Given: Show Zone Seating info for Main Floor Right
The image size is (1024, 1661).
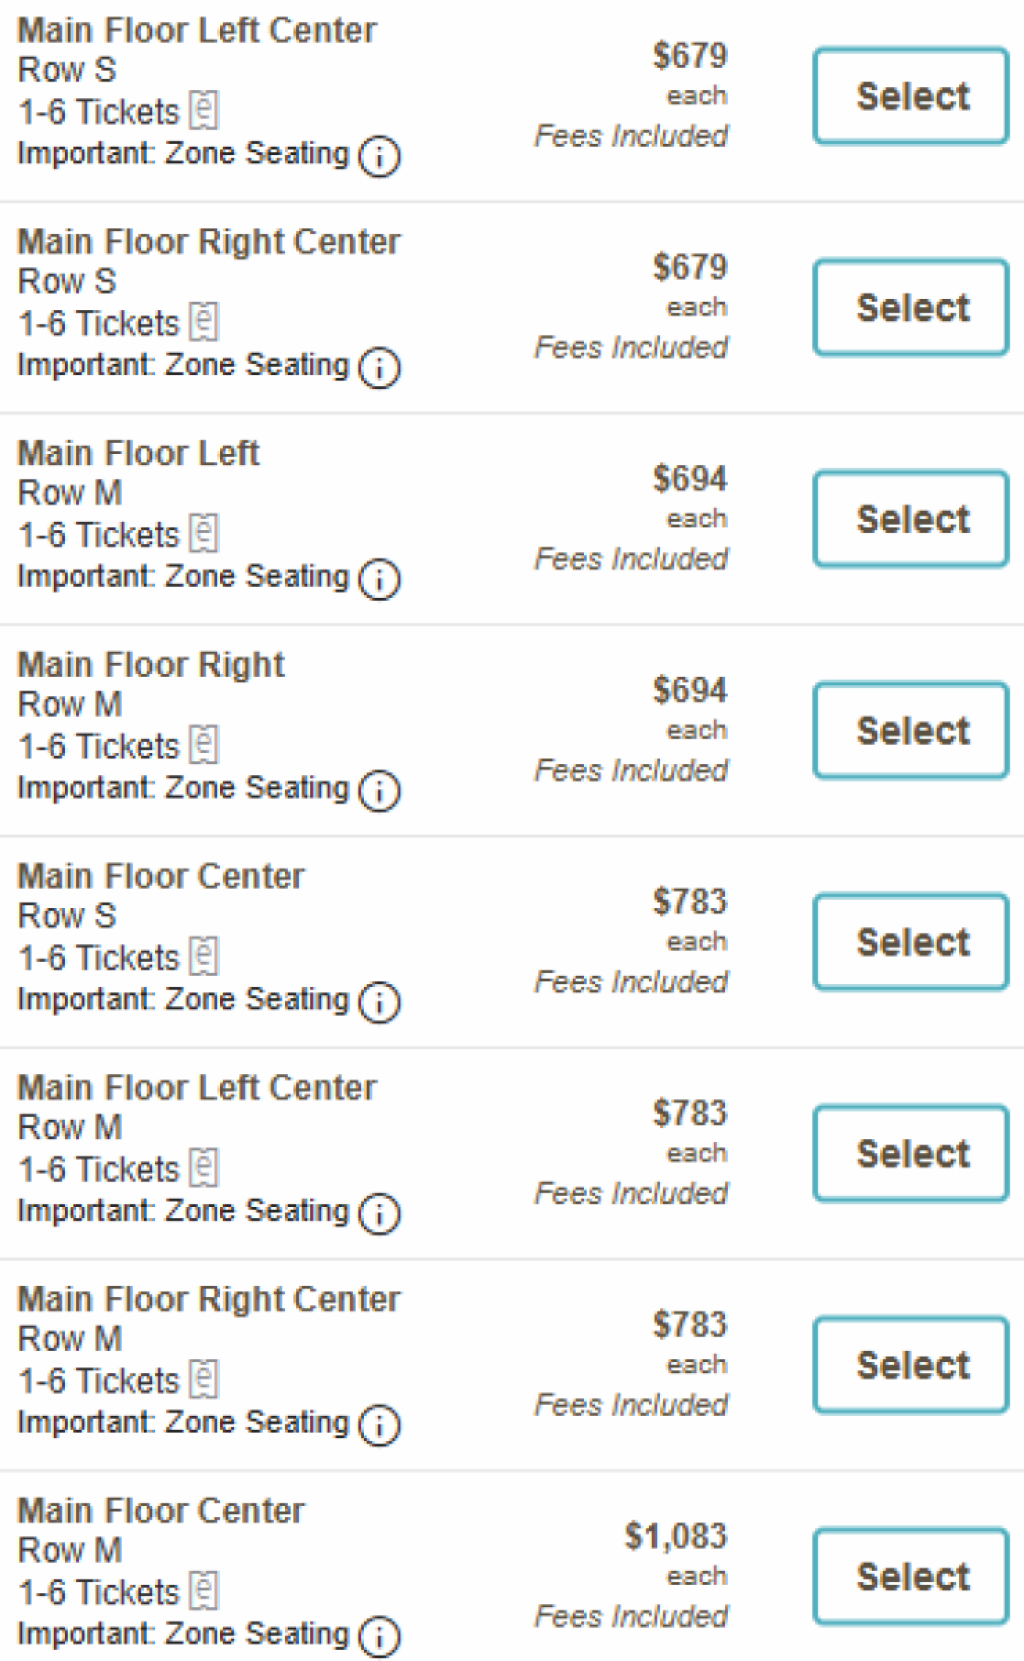Looking at the screenshot, I should pyautogui.click(x=379, y=791).
